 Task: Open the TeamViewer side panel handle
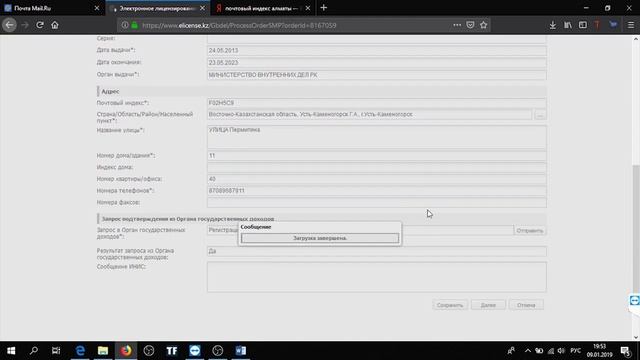click(x=634, y=301)
